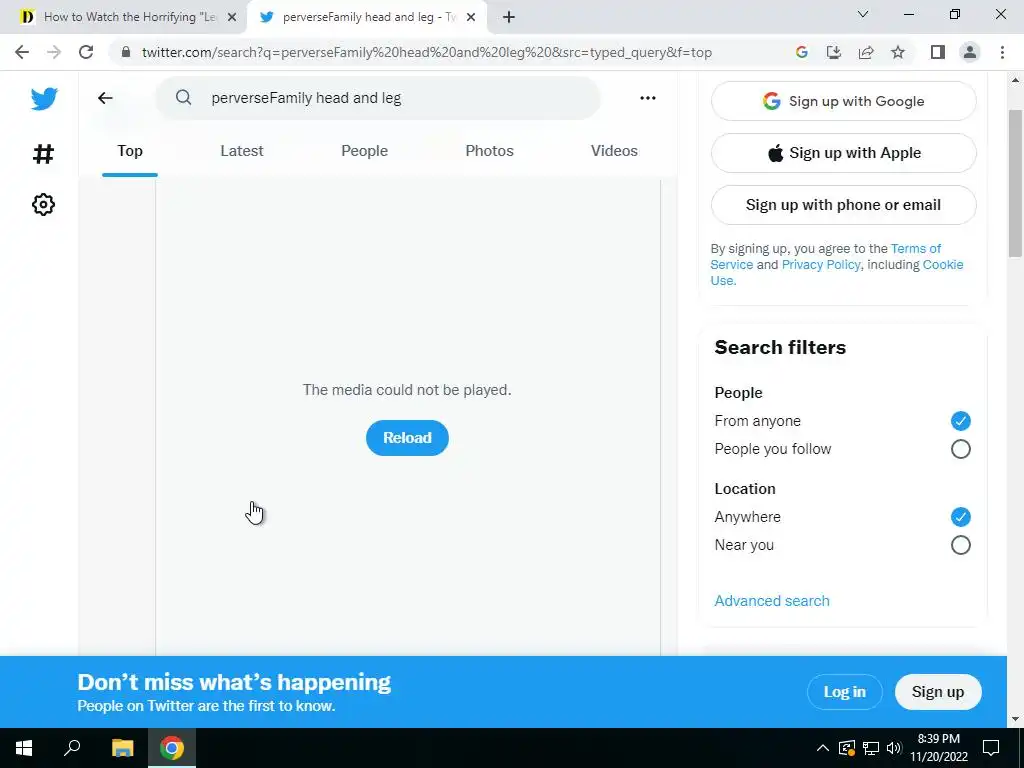The image size is (1024, 768).
Task: Open Windows taskbar search
Action: 72,748
